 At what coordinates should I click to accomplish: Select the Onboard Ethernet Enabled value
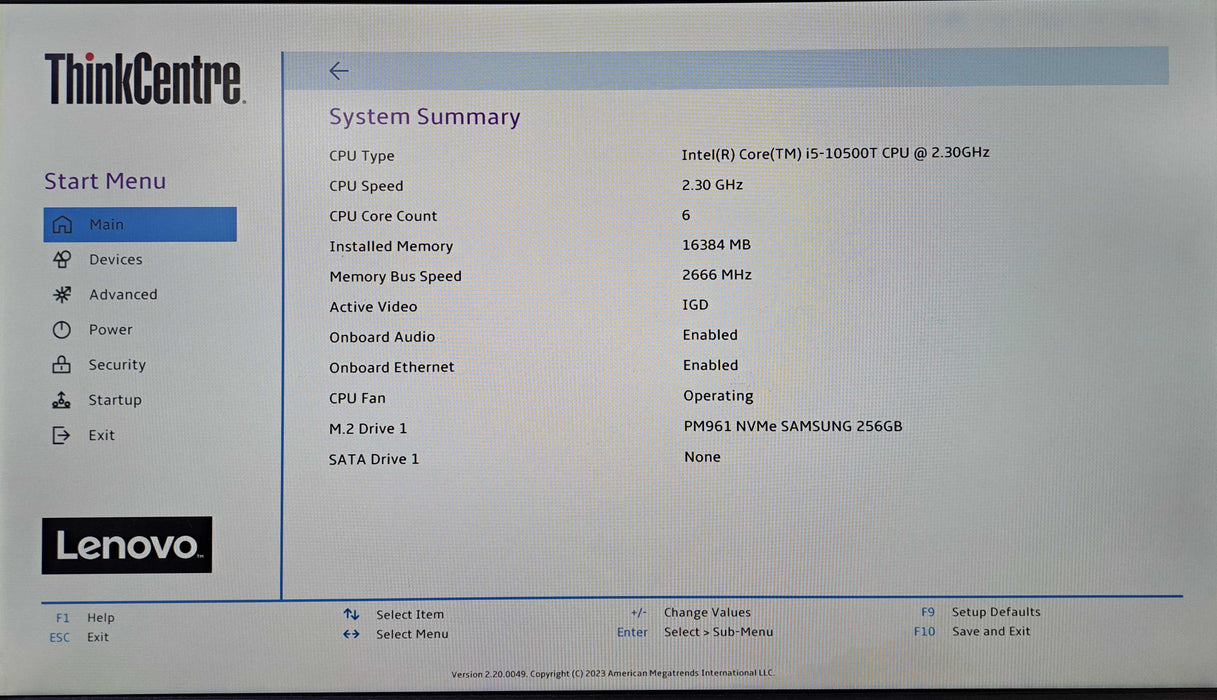(710, 365)
